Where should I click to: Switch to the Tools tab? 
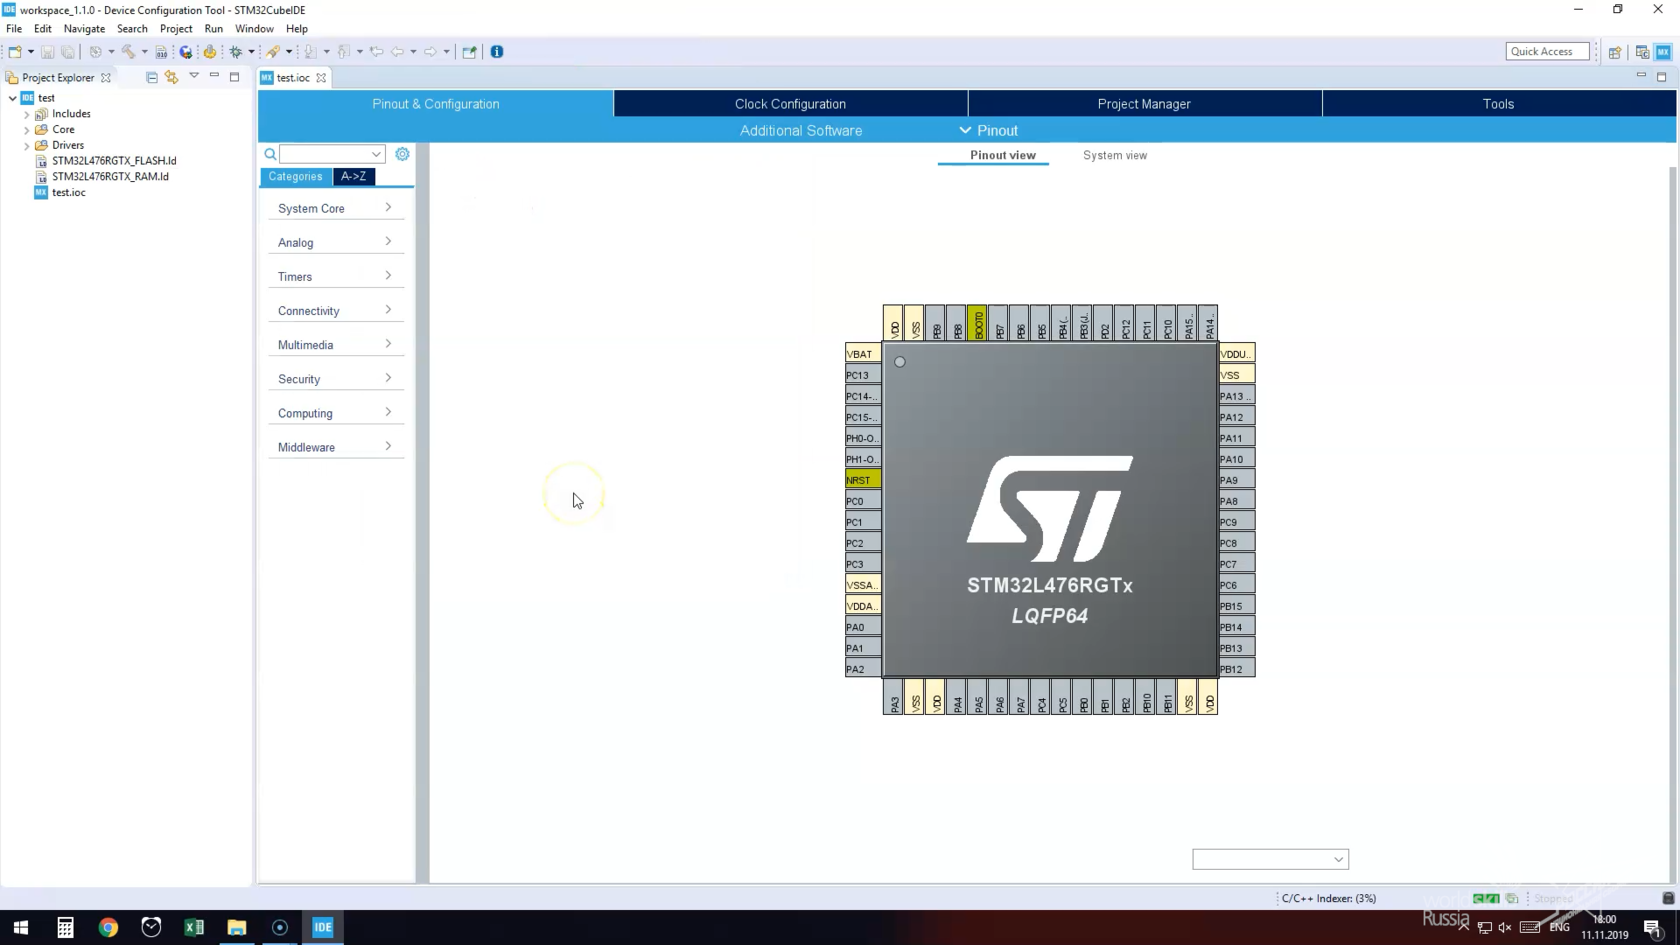[1498, 104]
